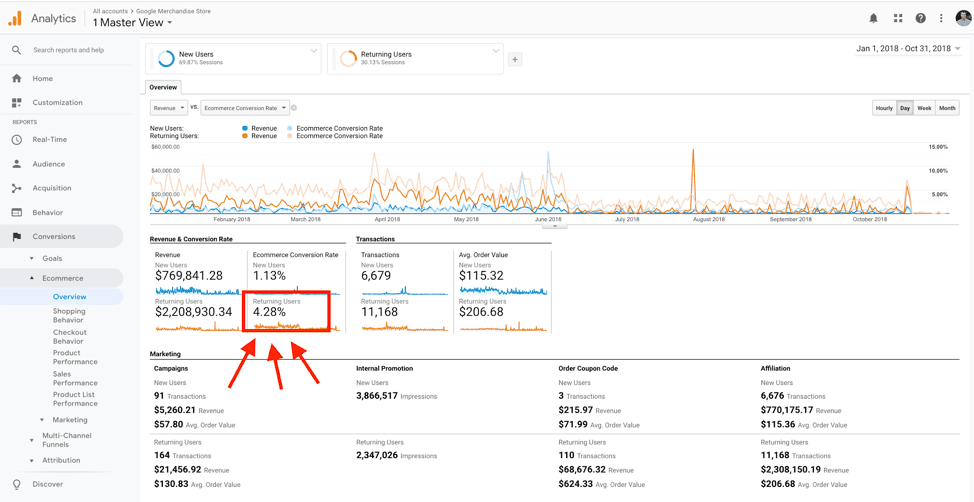Open Shopping Behavior report
This screenshot has height=502, width=974.
coord(69,316)
